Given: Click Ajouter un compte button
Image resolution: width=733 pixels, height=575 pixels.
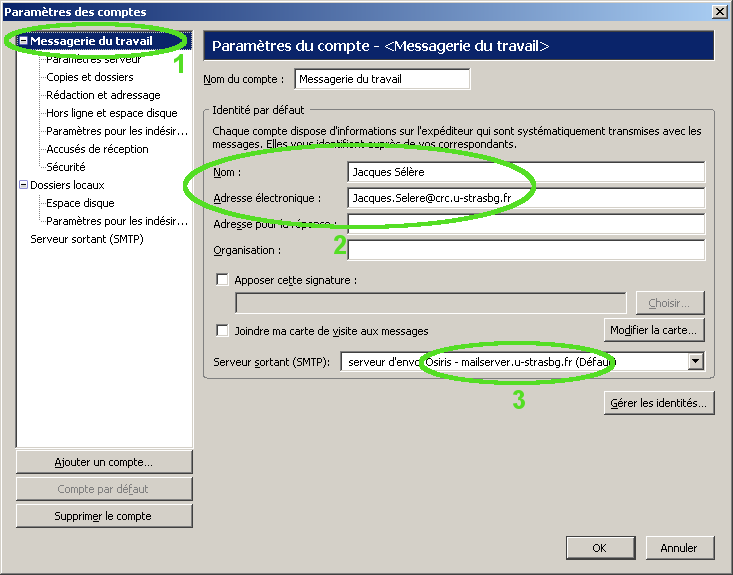Looking at the screenshot, I should point(104,462).
